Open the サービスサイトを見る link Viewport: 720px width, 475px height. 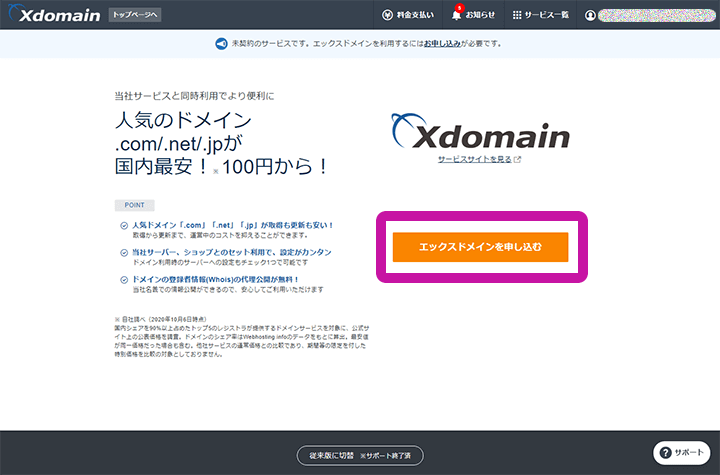[474, 159]
